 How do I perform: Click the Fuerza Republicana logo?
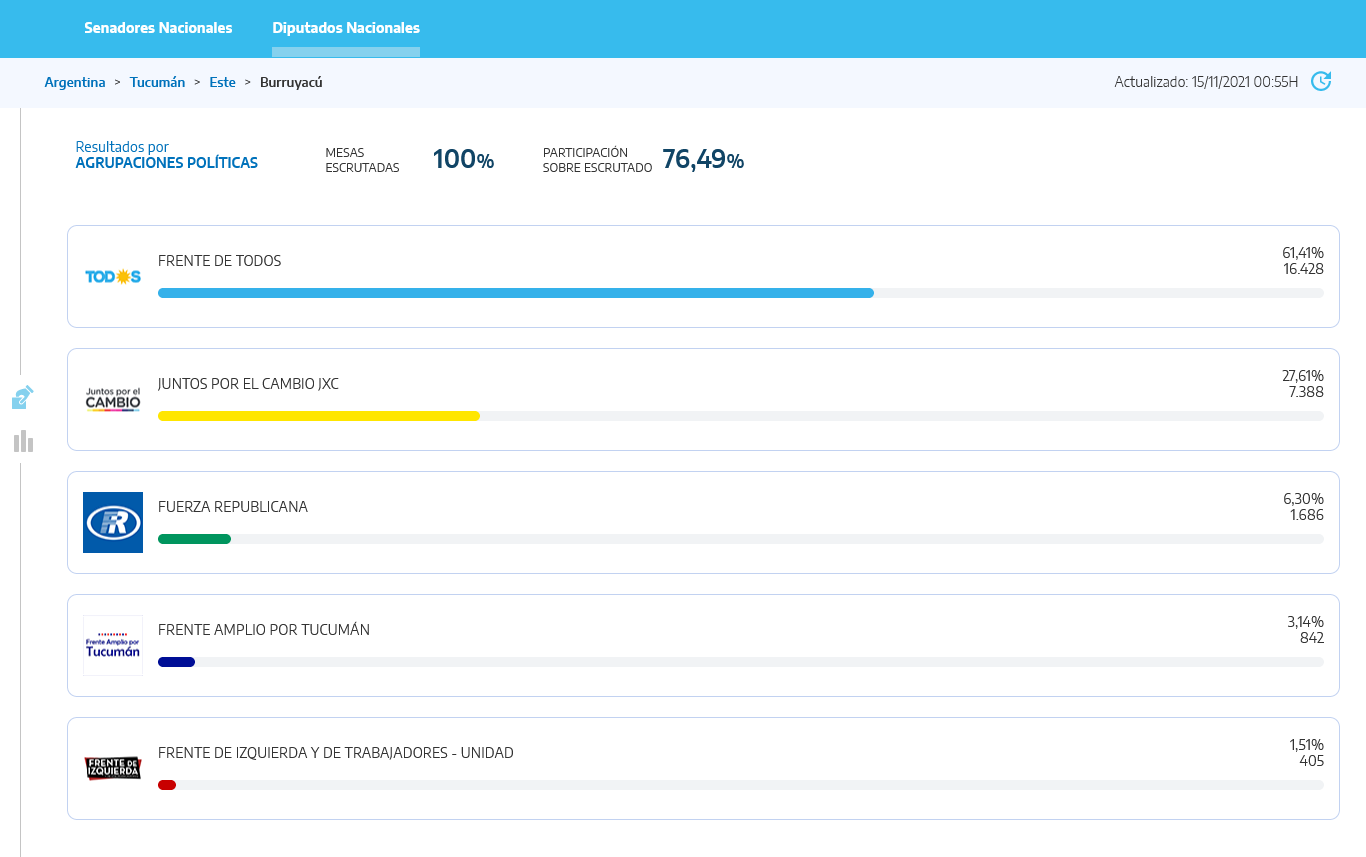click(113, 522)
